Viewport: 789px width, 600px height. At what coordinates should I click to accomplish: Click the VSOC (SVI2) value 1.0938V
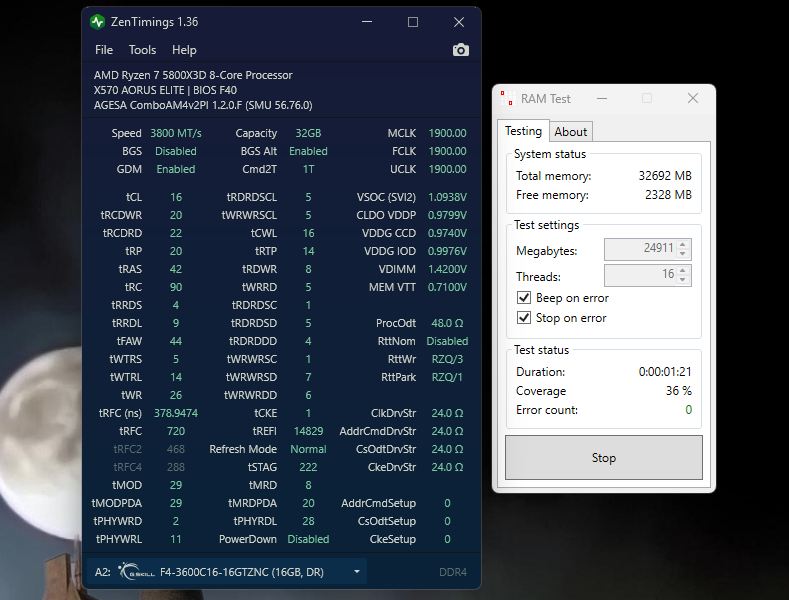[x=447, y=197]
